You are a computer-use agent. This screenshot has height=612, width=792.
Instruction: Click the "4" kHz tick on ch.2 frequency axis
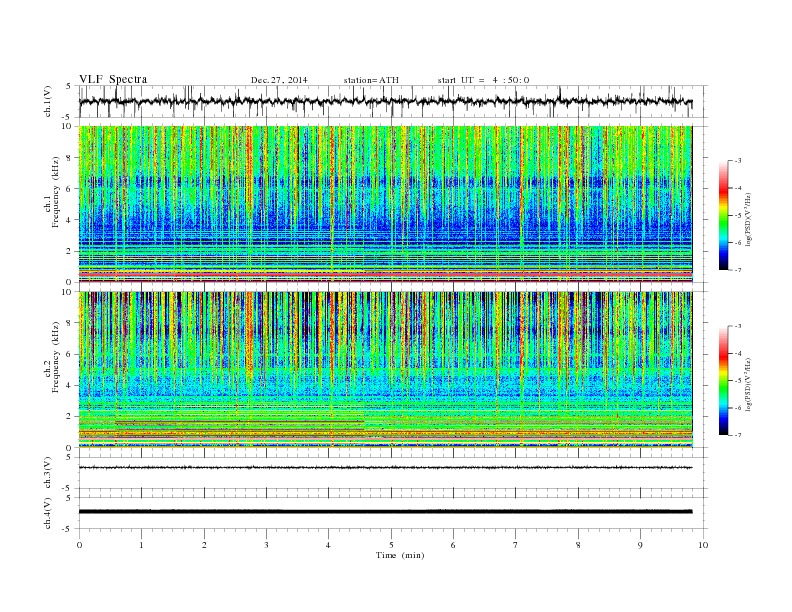70,385
